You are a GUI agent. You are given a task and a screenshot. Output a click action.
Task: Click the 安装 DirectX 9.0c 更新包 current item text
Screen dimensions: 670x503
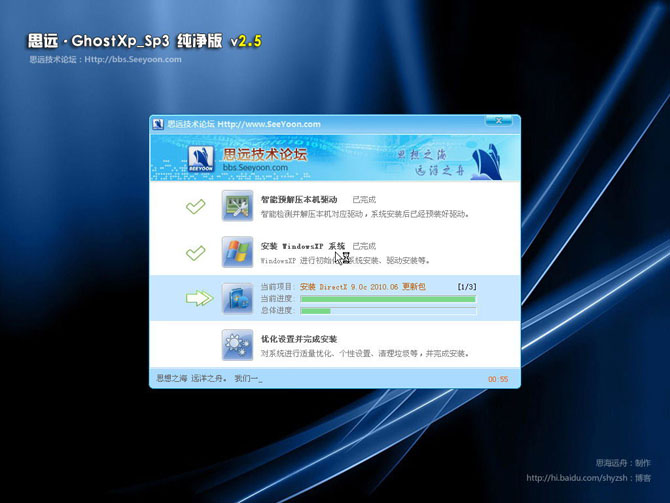[x=362, y=287]
